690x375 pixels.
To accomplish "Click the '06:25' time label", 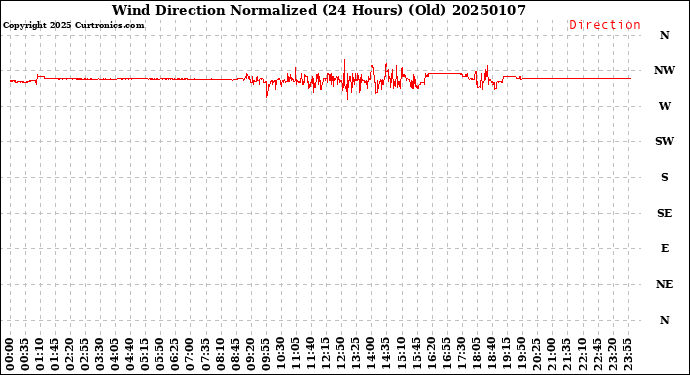I will (175, 355).
